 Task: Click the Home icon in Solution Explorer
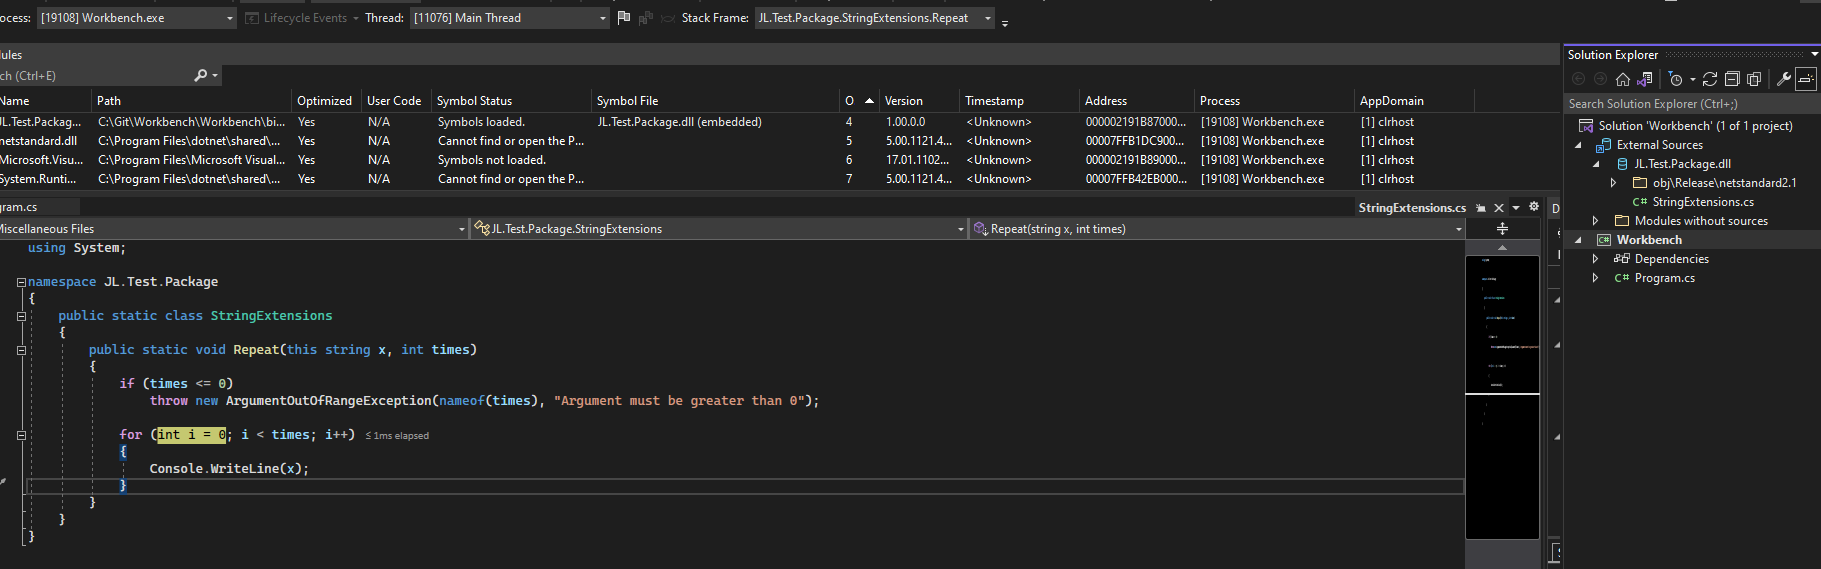click(1623, 79)
